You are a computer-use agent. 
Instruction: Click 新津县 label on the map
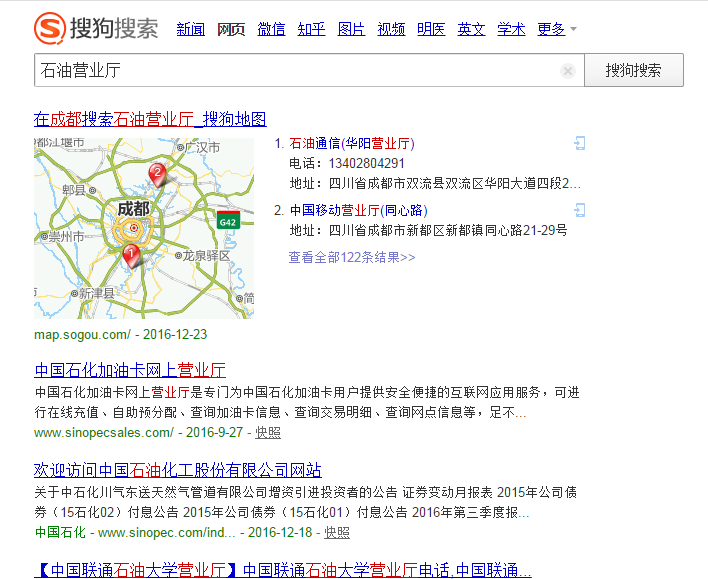click(x=97, y=294)
